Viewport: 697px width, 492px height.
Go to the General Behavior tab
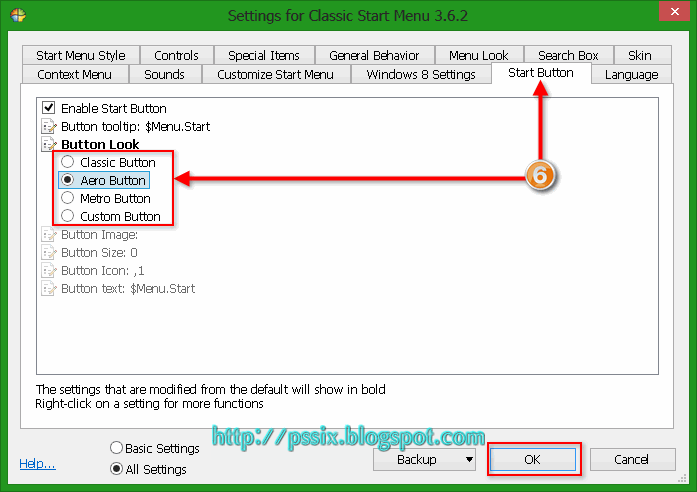374,56
